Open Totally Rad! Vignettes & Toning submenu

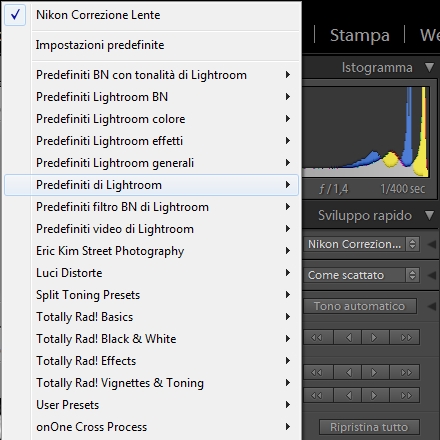[x=152, y=383]
